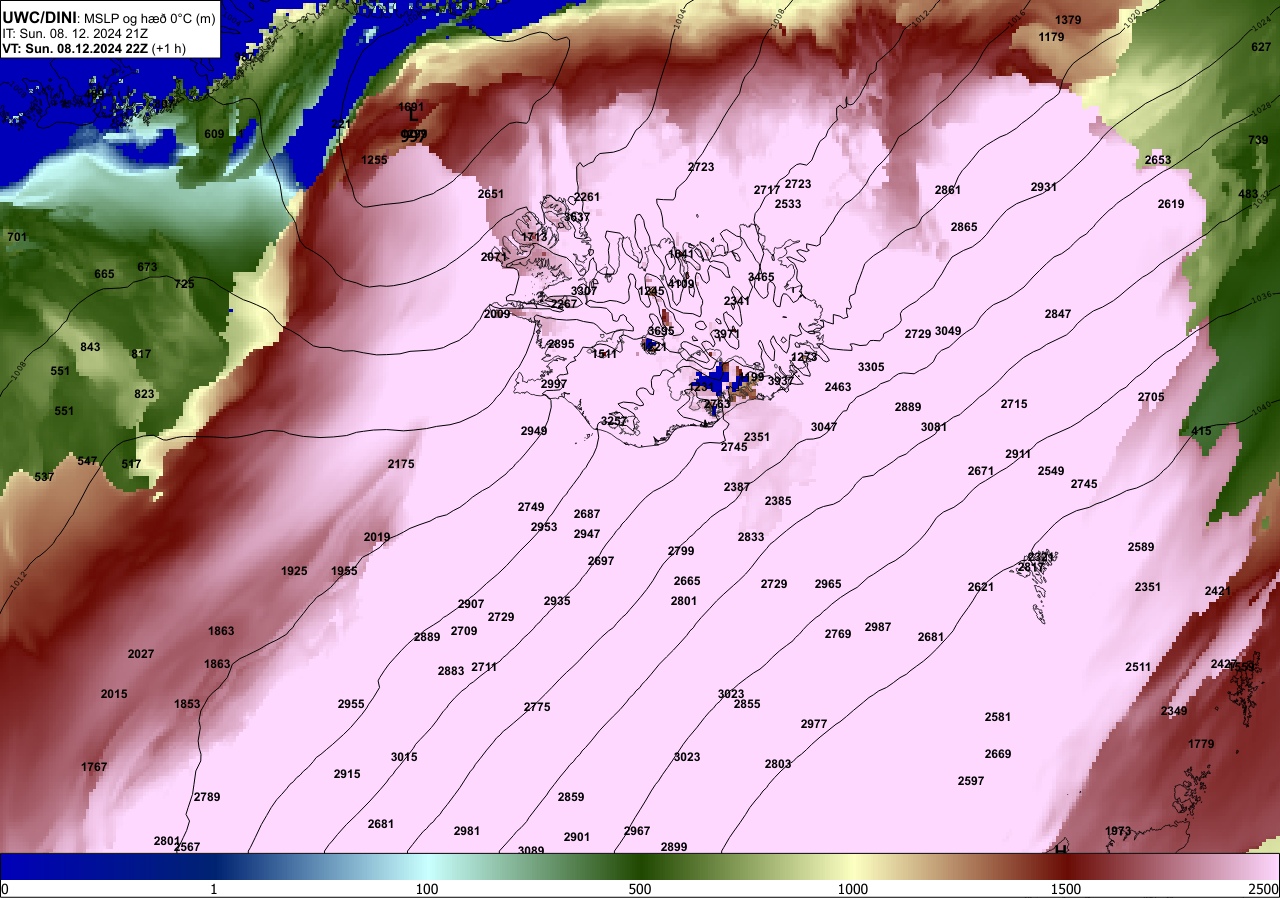Viewport: 1280px width, 898px height.
Task: Click the map value 1179
Action: point(1051,37)
